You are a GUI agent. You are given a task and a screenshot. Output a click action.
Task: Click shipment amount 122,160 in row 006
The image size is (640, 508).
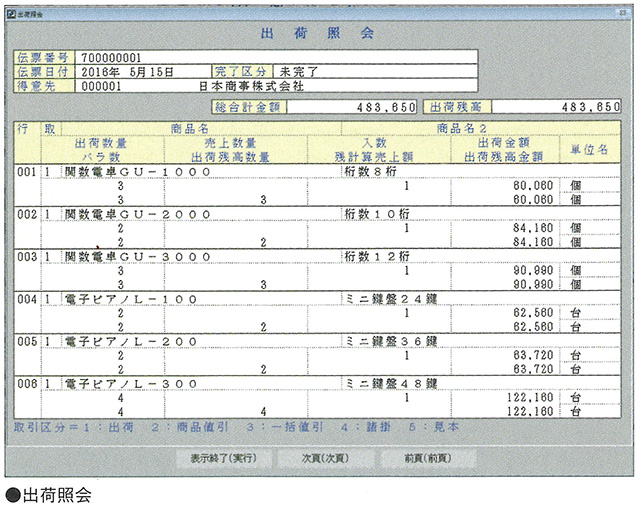[530, 398]
